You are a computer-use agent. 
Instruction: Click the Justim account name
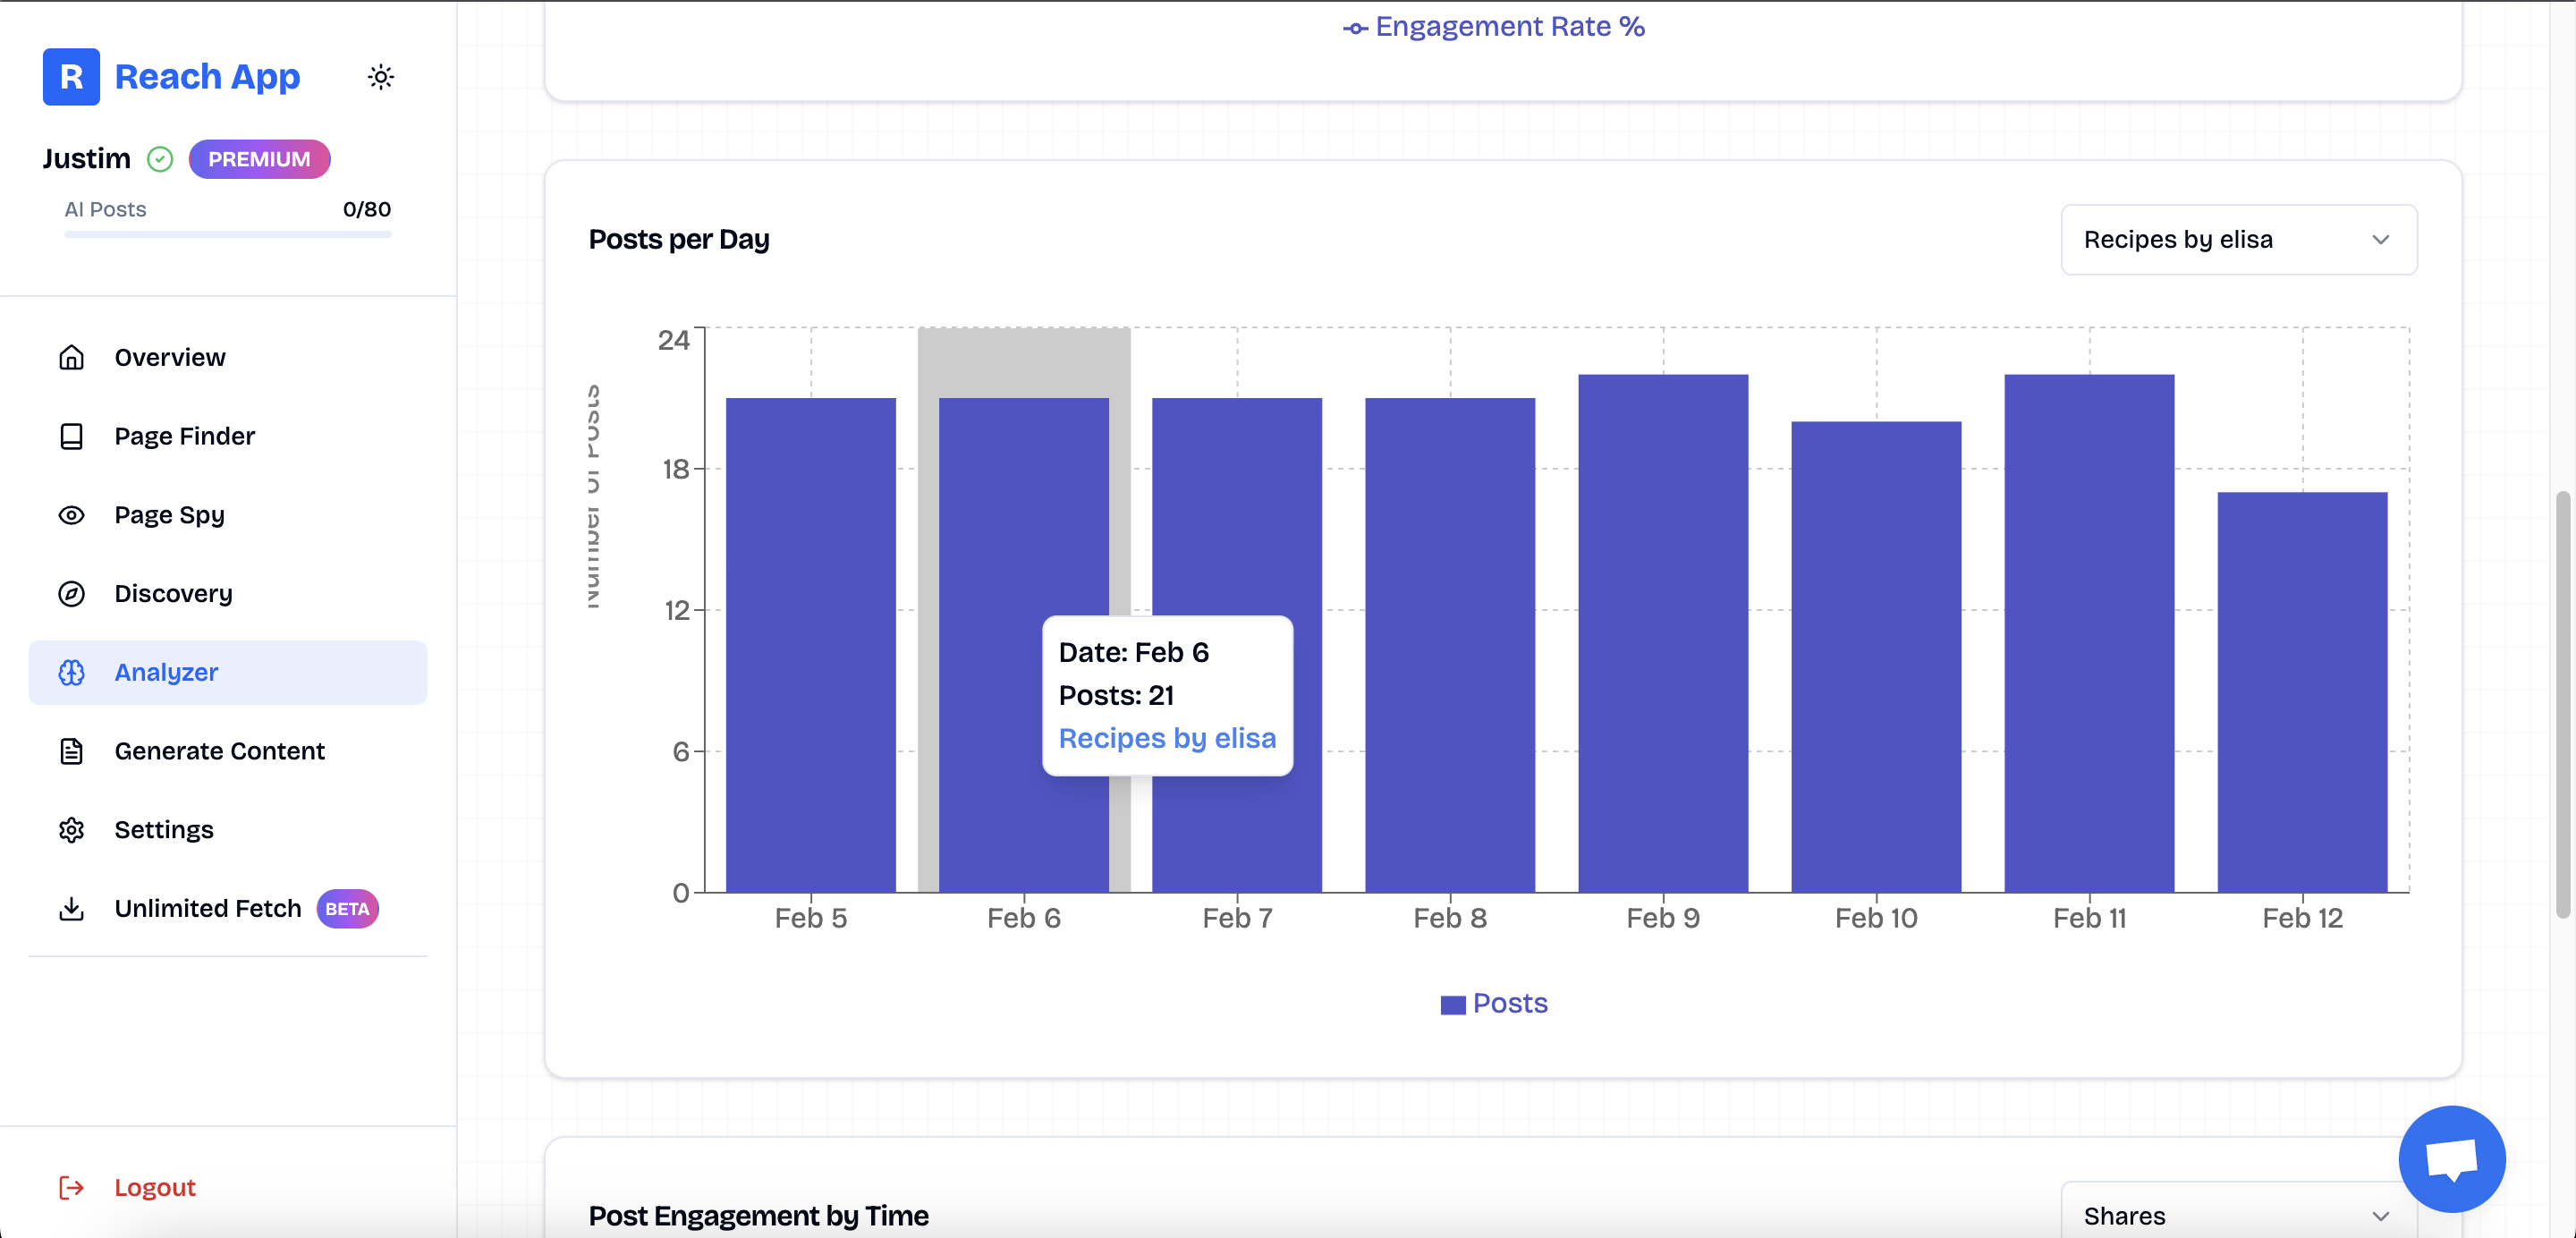(x=87, y=159)
